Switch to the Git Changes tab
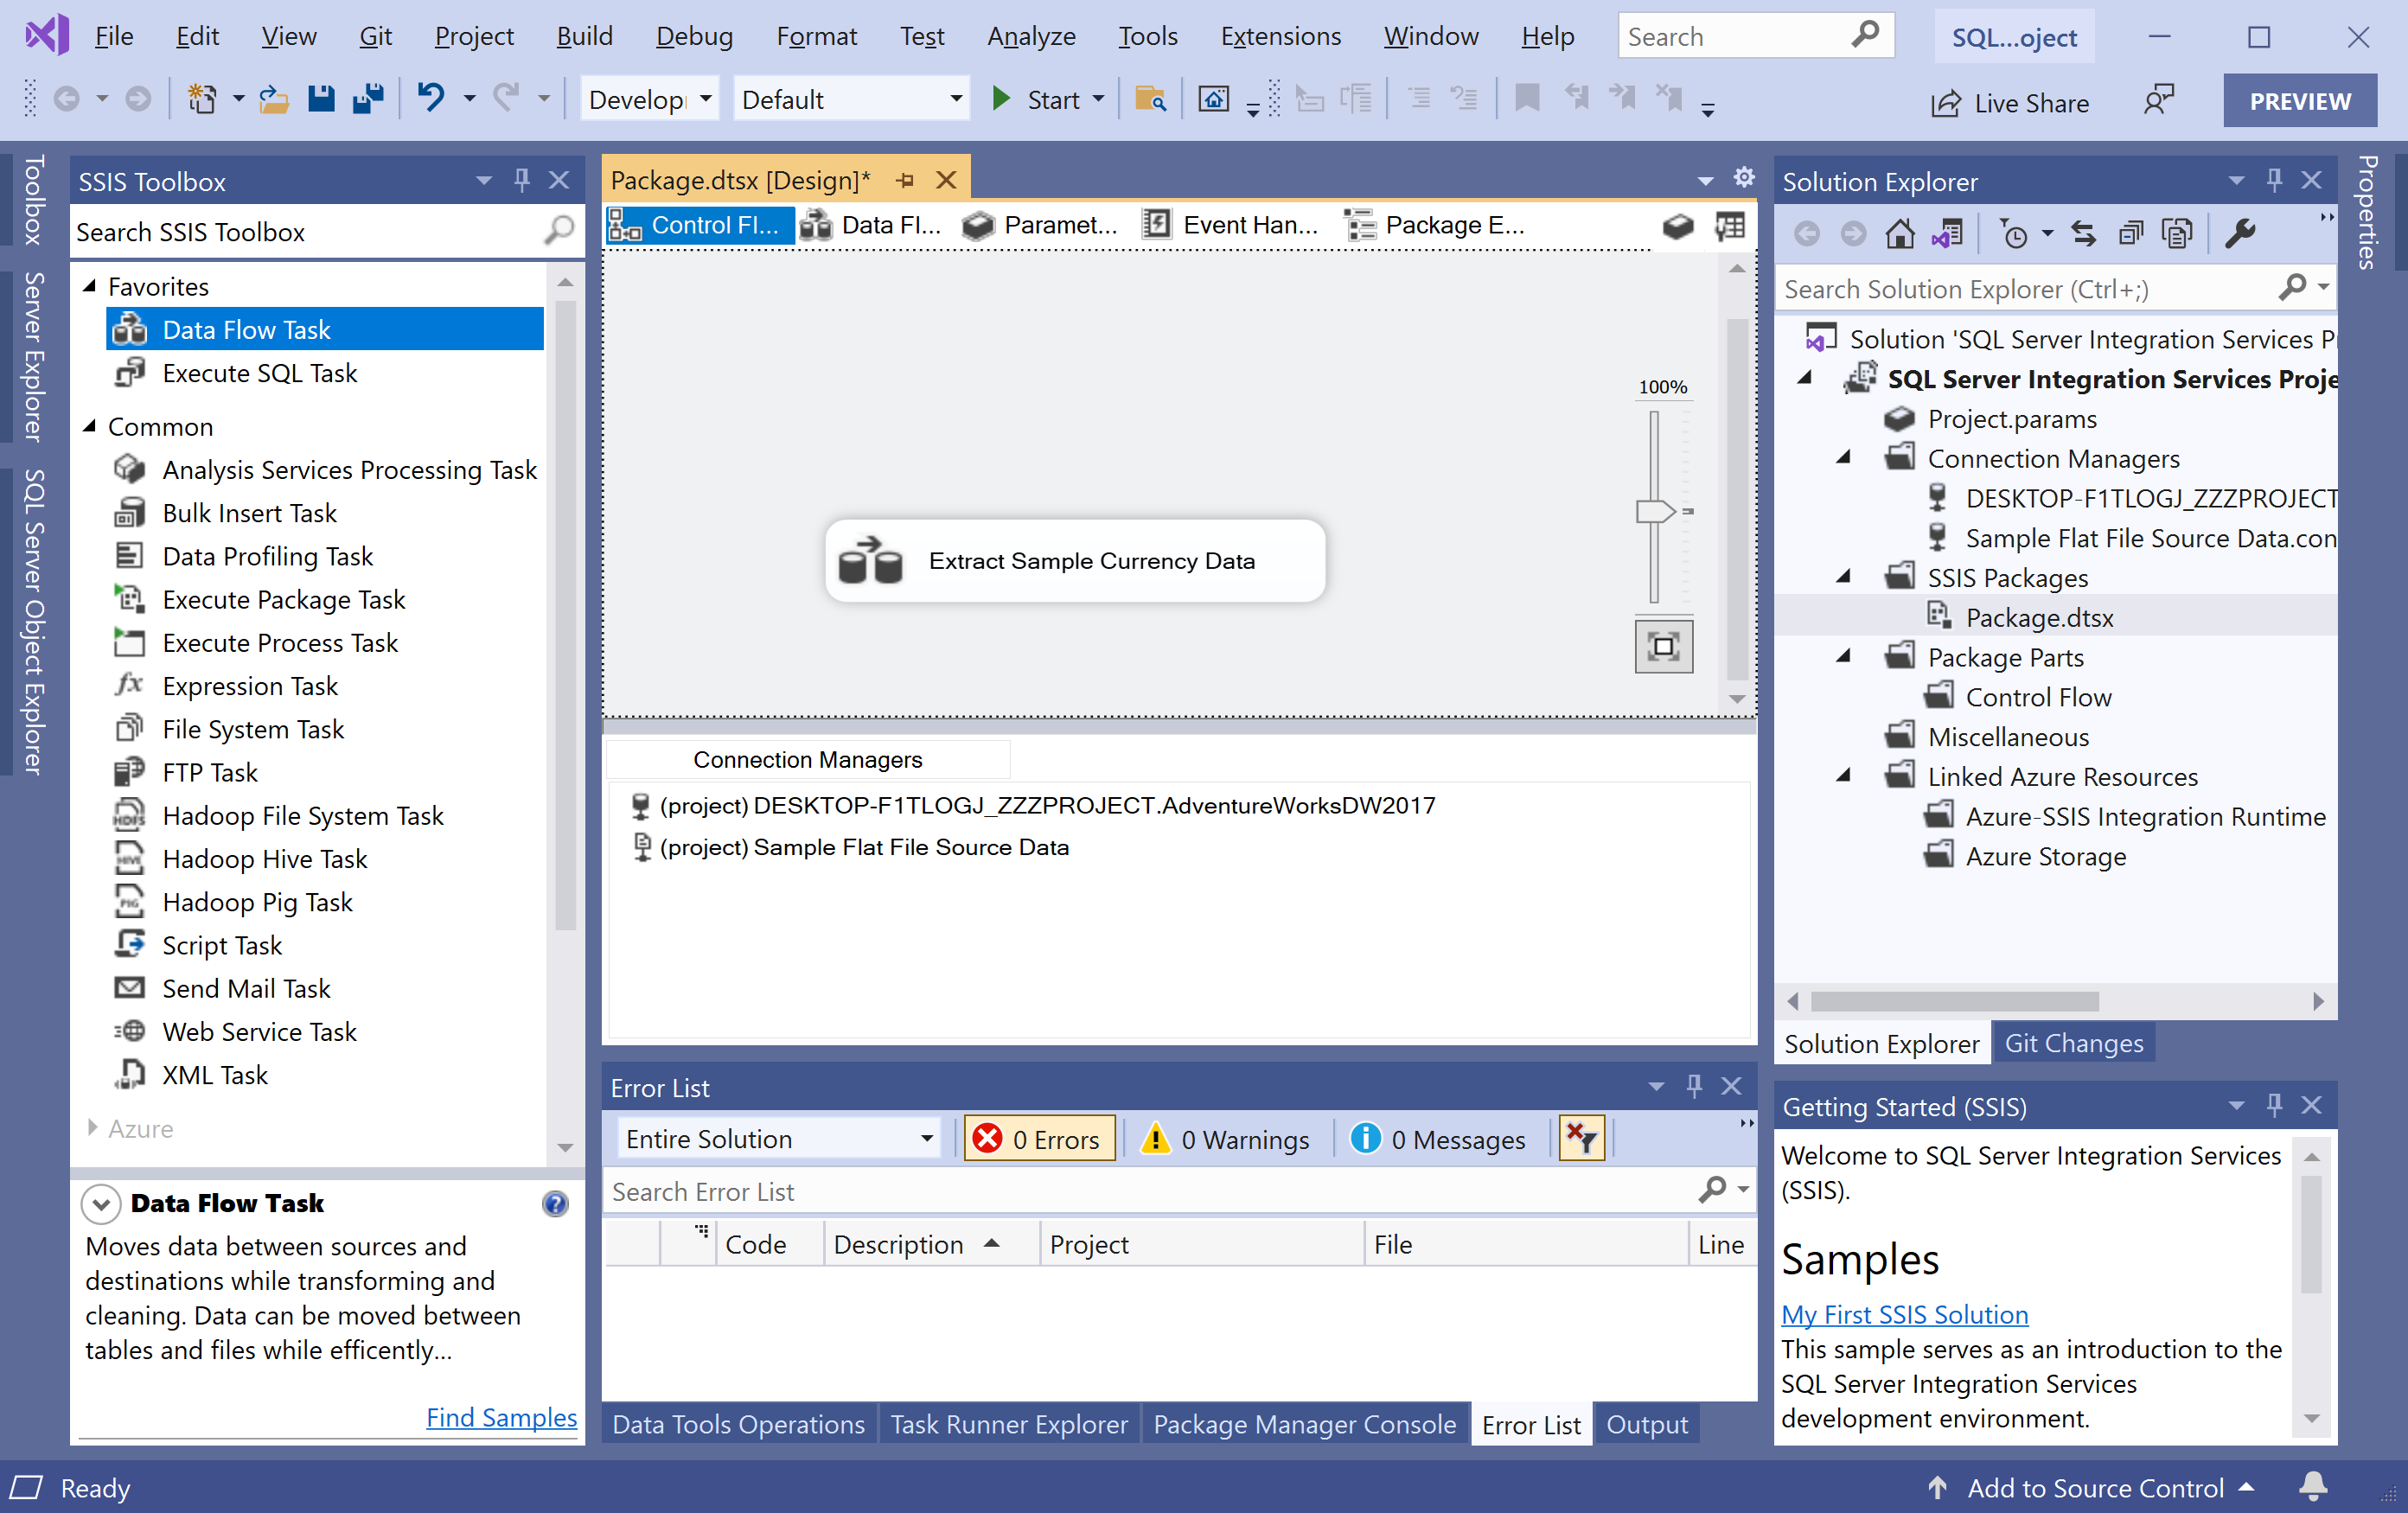Image resolution: width=2408 pixels, height=1513 pixels. tap(2073, 1043)
